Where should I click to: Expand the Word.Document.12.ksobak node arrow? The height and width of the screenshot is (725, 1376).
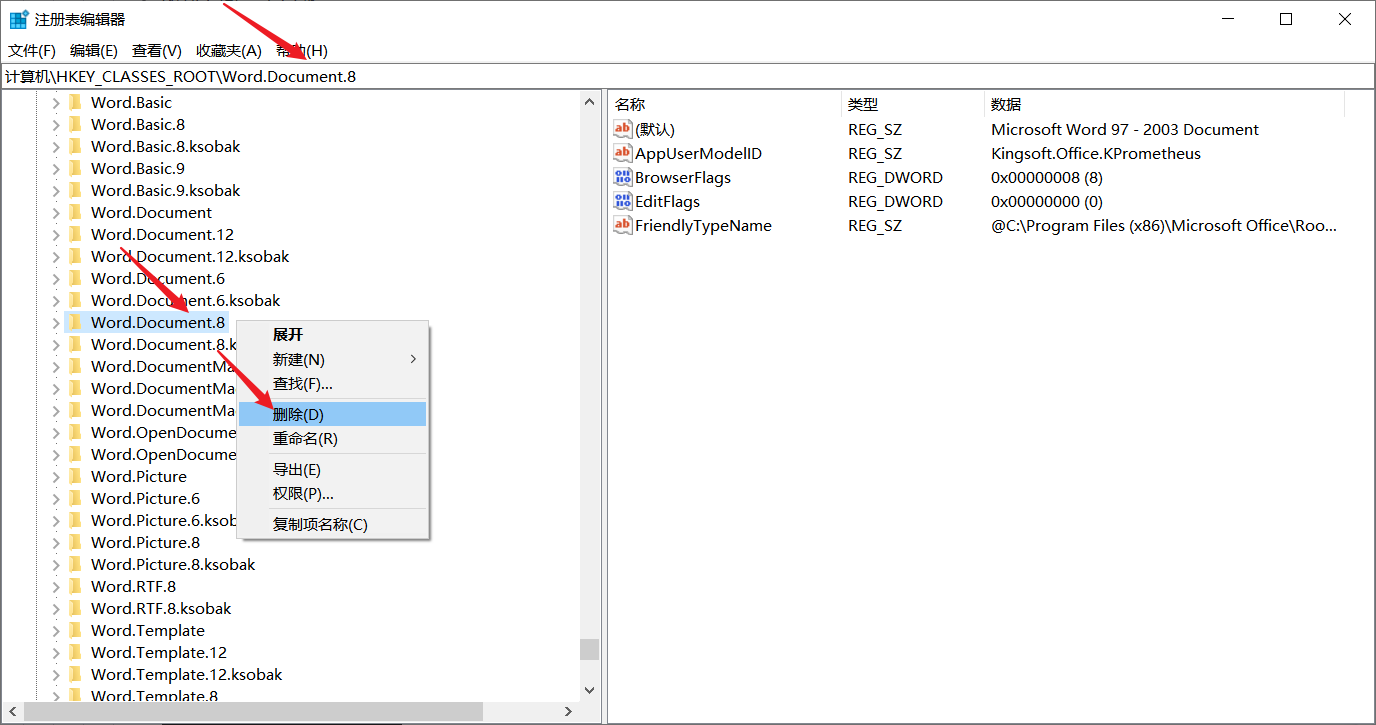pyautogui.click(x=56, y=256)
